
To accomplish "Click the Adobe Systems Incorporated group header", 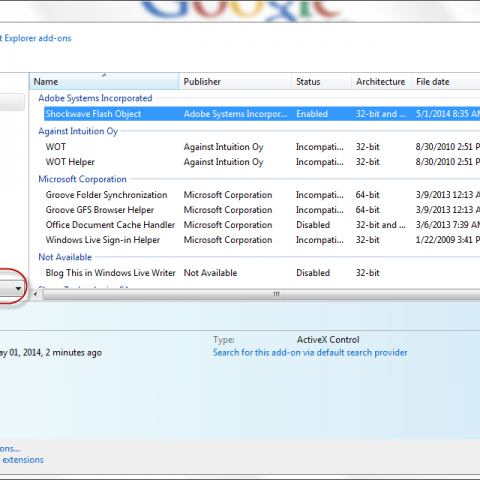I will point(95,98).
